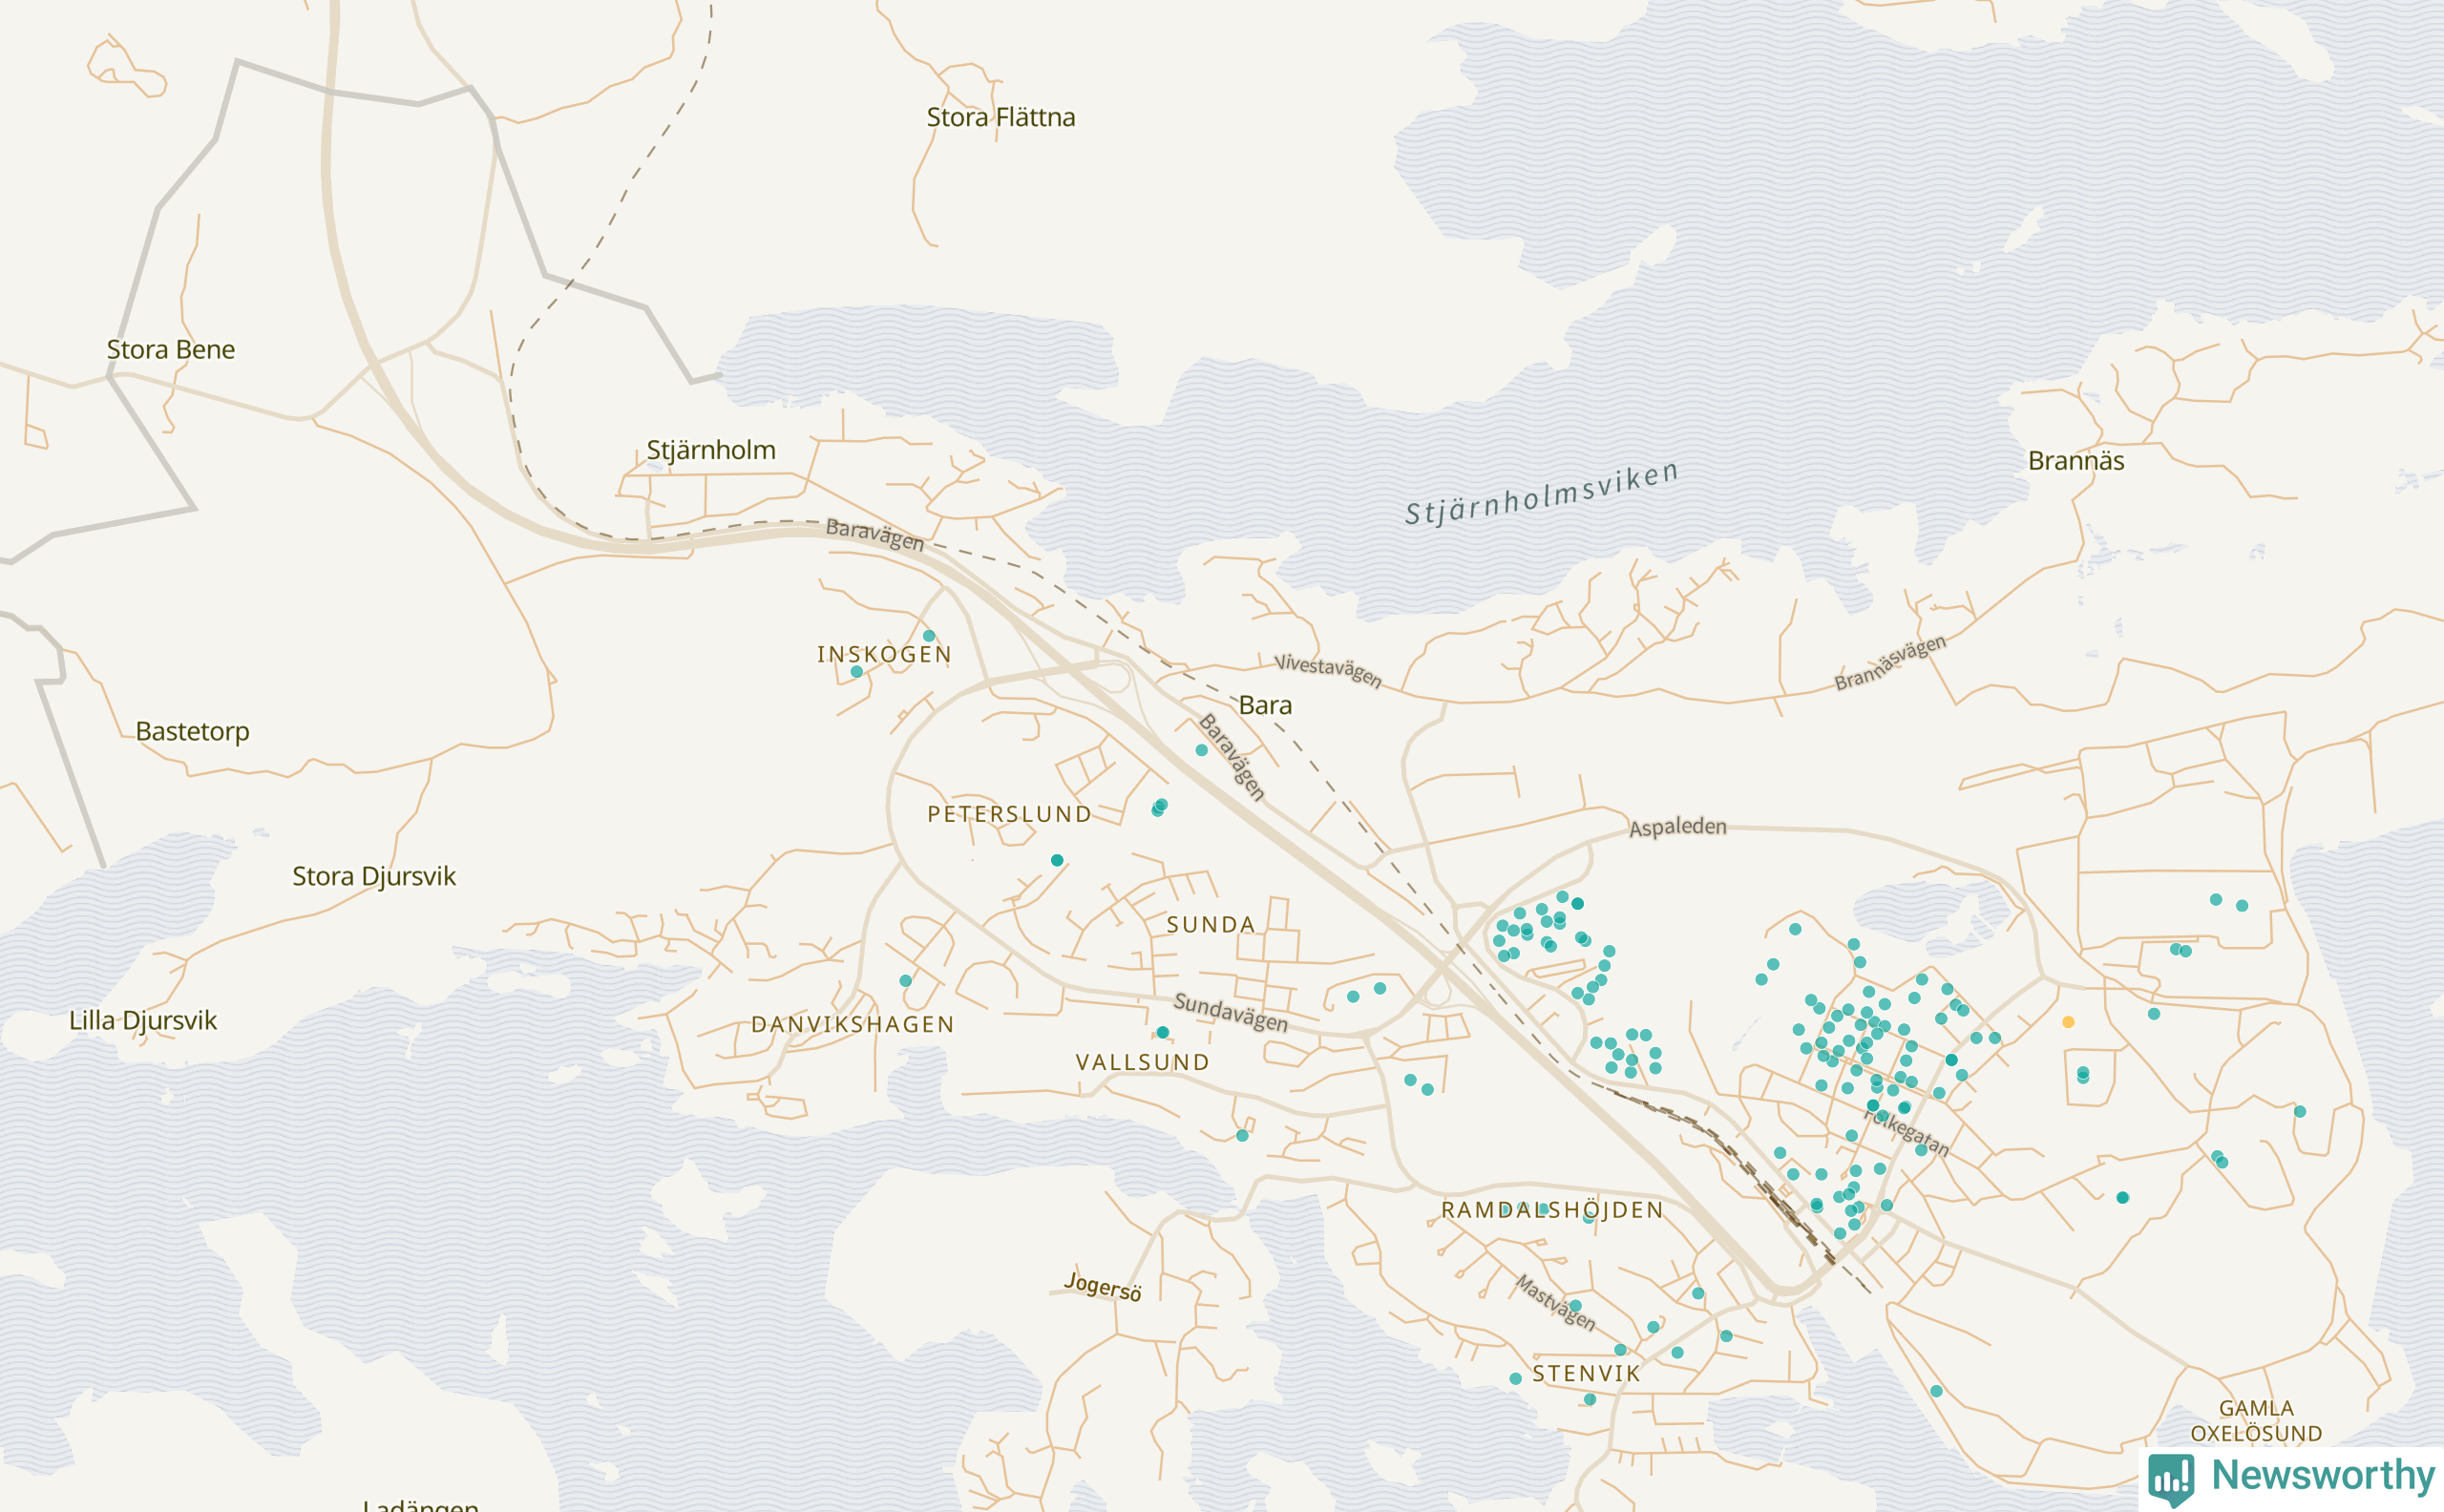This screenshot has width=2444, height=1512.
Task: Click the teal marker above the INSKOGEN label
Action: pos(929,636)
